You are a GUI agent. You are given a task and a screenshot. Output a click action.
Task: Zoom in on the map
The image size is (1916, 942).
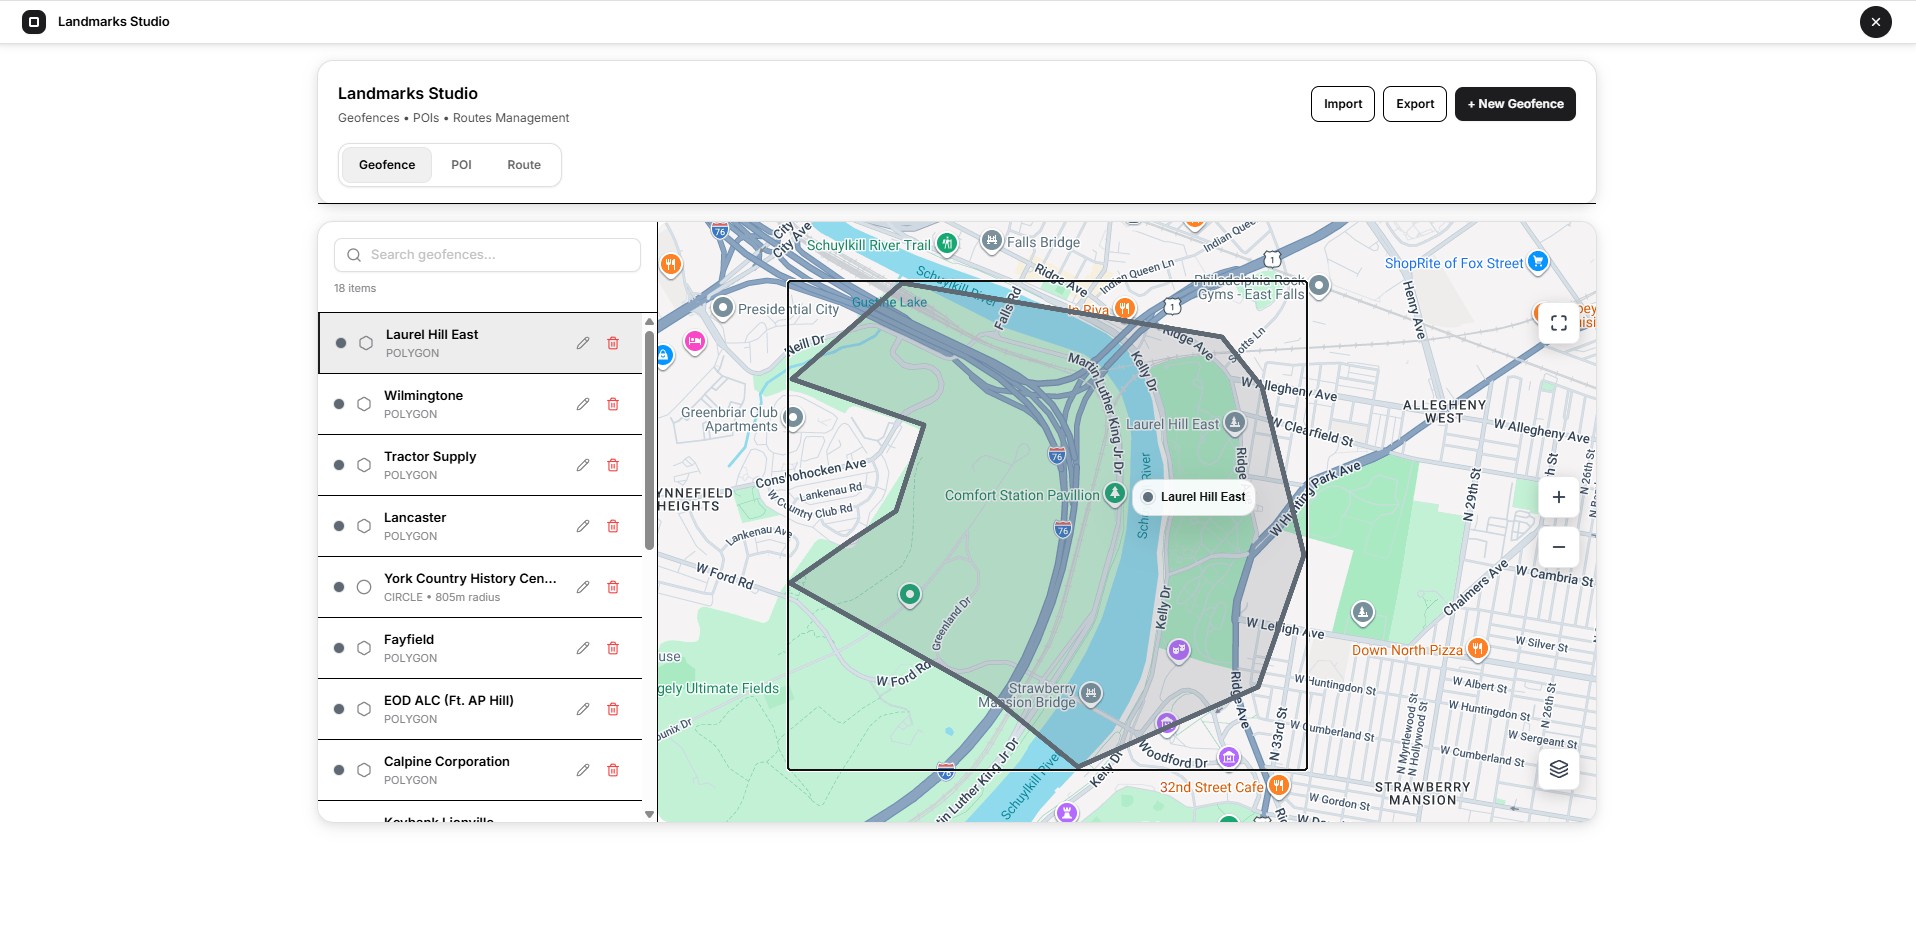(1559, 497)
